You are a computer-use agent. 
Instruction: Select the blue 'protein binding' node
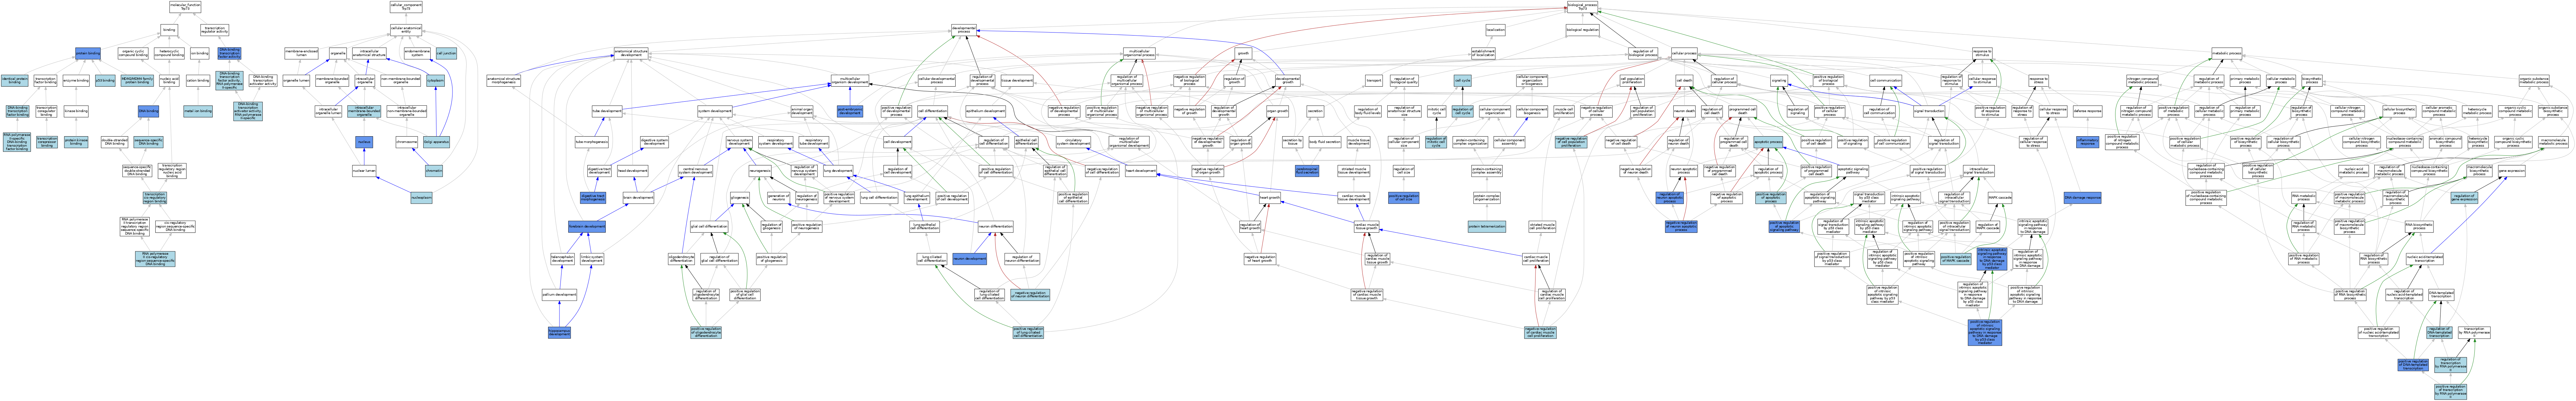[88, 53]
